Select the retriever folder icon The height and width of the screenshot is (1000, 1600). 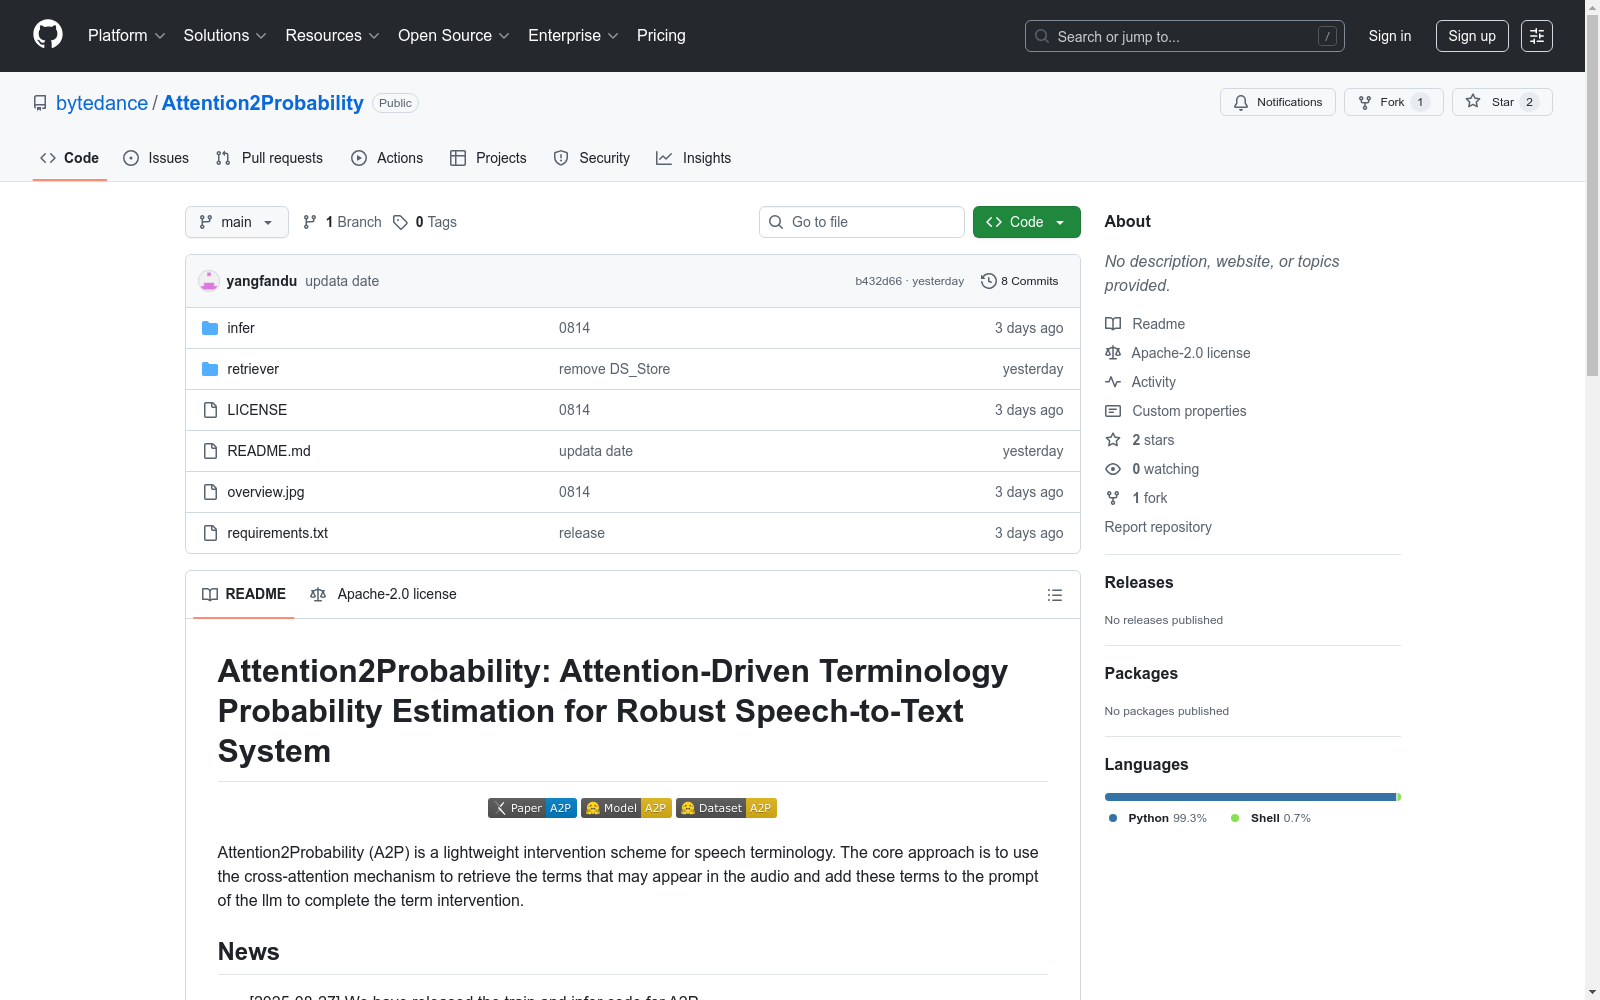(x=210, y=369)
